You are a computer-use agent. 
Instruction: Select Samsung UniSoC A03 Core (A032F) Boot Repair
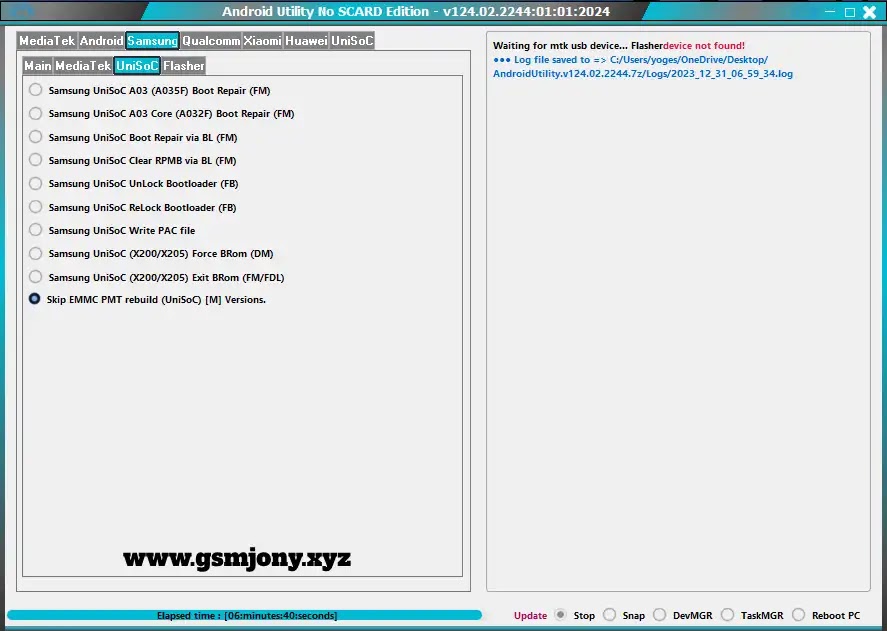(36, 113)
